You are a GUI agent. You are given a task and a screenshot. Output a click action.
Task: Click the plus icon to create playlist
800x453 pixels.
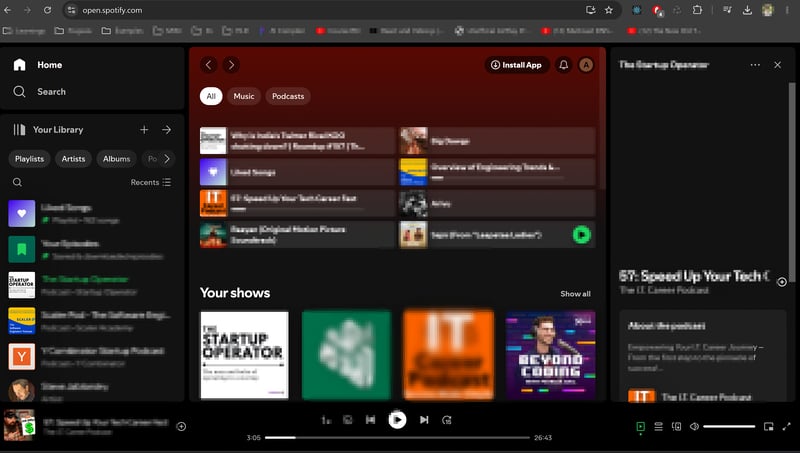(x=144, y=130)
